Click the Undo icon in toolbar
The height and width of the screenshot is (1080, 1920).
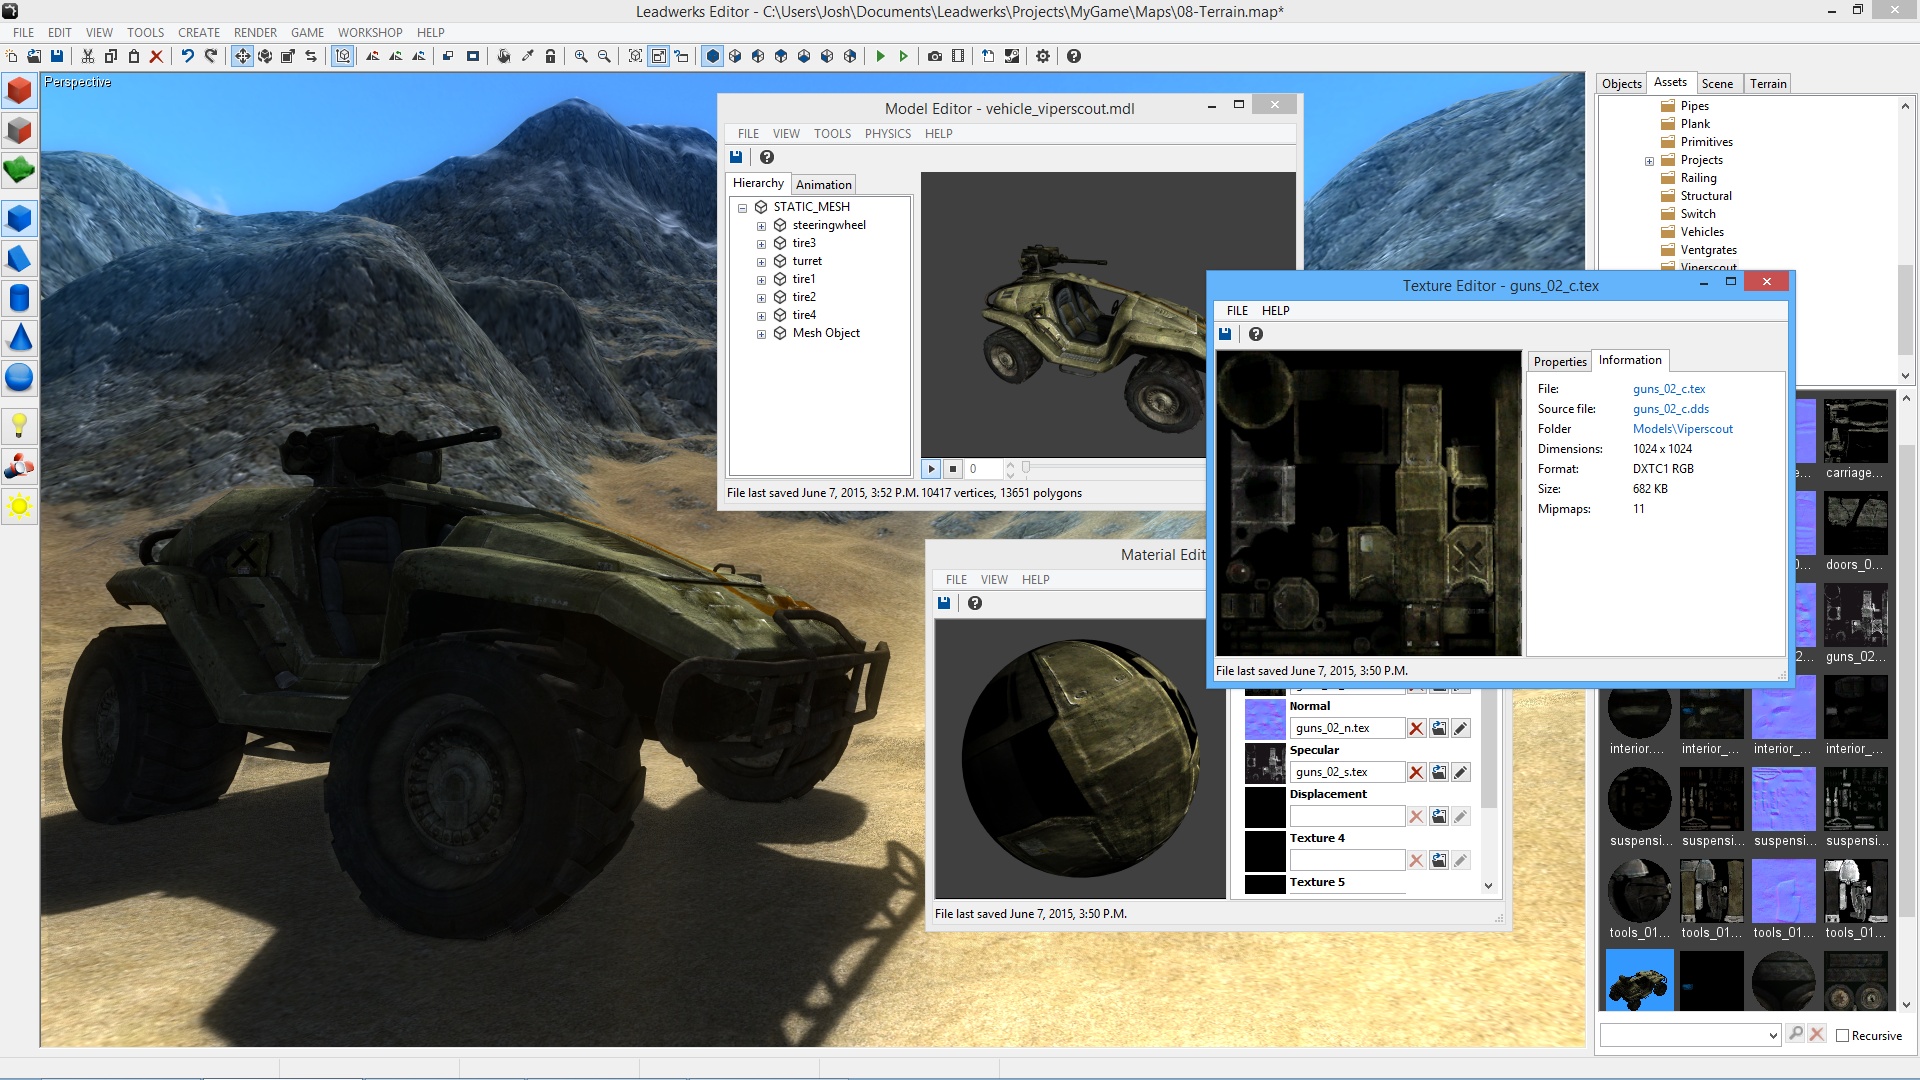pos(187,56)
